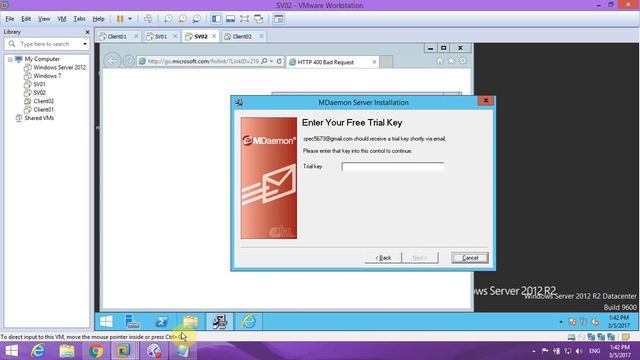Open the Library search dropdown arrow

coord(85,44)
